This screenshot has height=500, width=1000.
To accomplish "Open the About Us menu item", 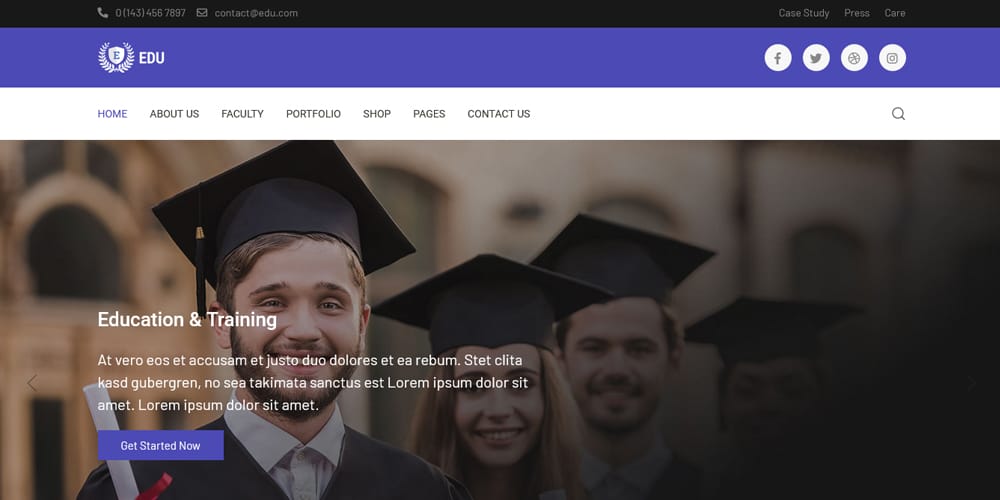I will pyautogui.click(x=174, y=114).
